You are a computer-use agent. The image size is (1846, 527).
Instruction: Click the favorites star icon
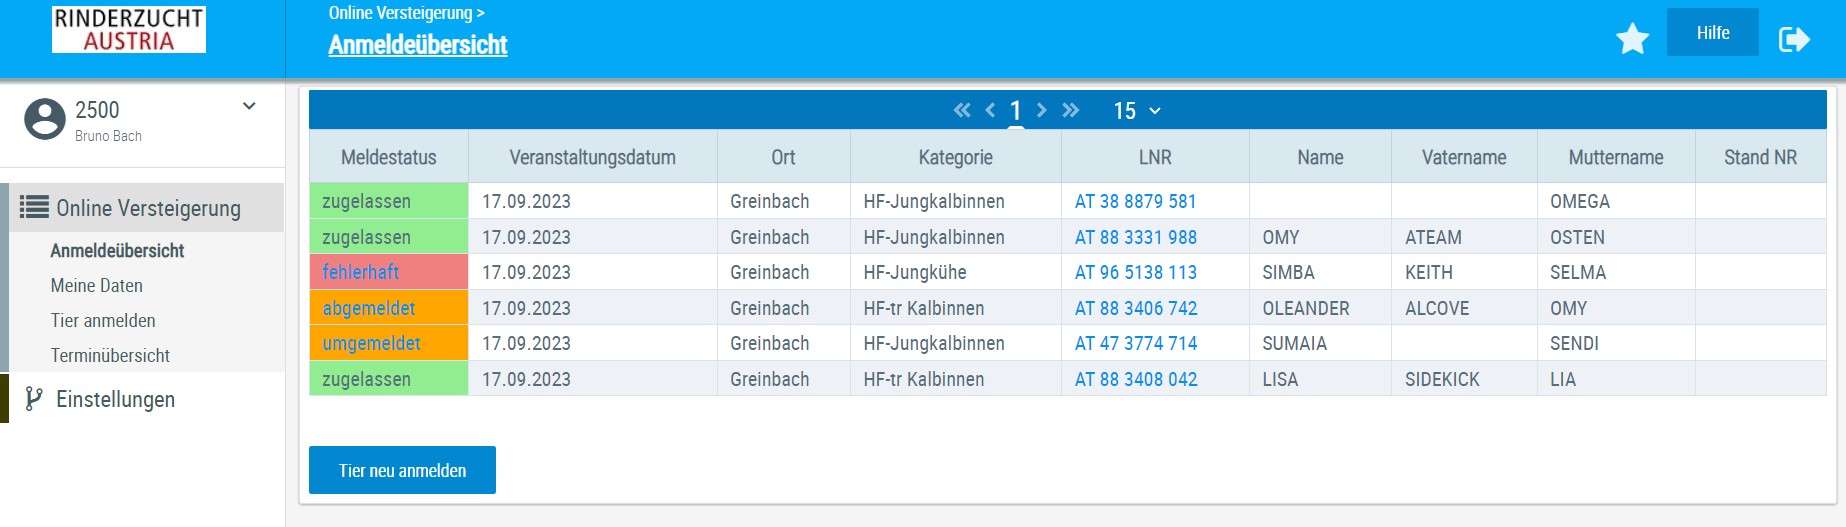(x=1632, y=39)
